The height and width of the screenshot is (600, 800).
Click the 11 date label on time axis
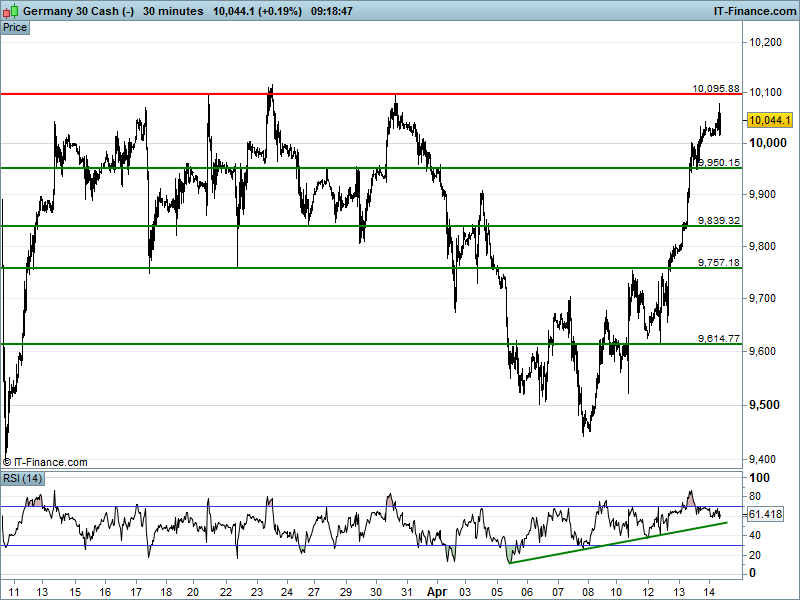pyautogui.click(x=14, y=592)
